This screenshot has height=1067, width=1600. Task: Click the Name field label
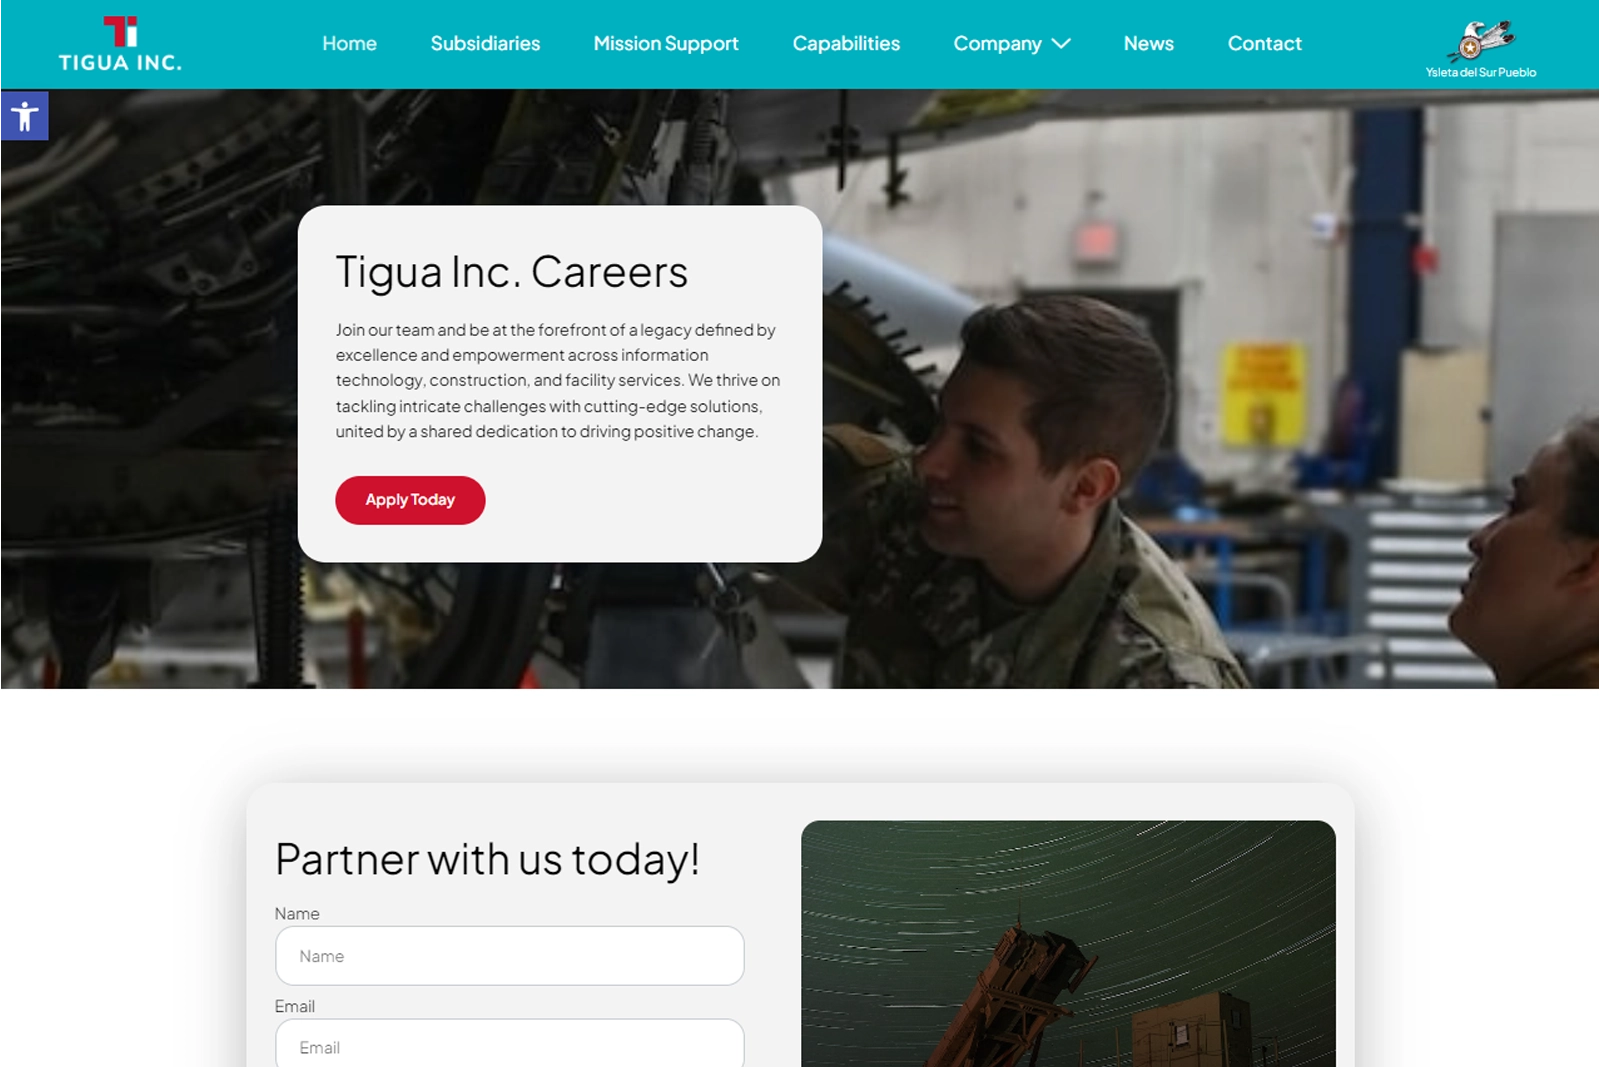tap(297, 914)
